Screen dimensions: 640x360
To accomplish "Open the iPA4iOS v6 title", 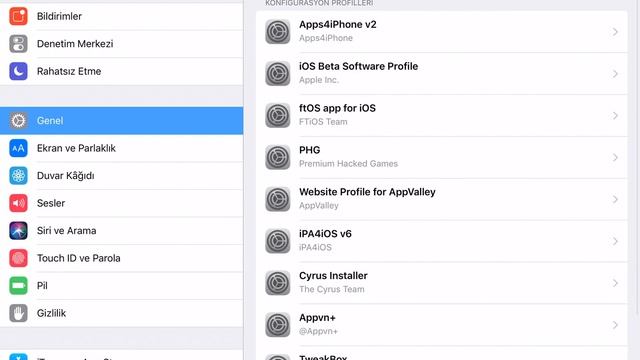I will [x=325, y=234].
